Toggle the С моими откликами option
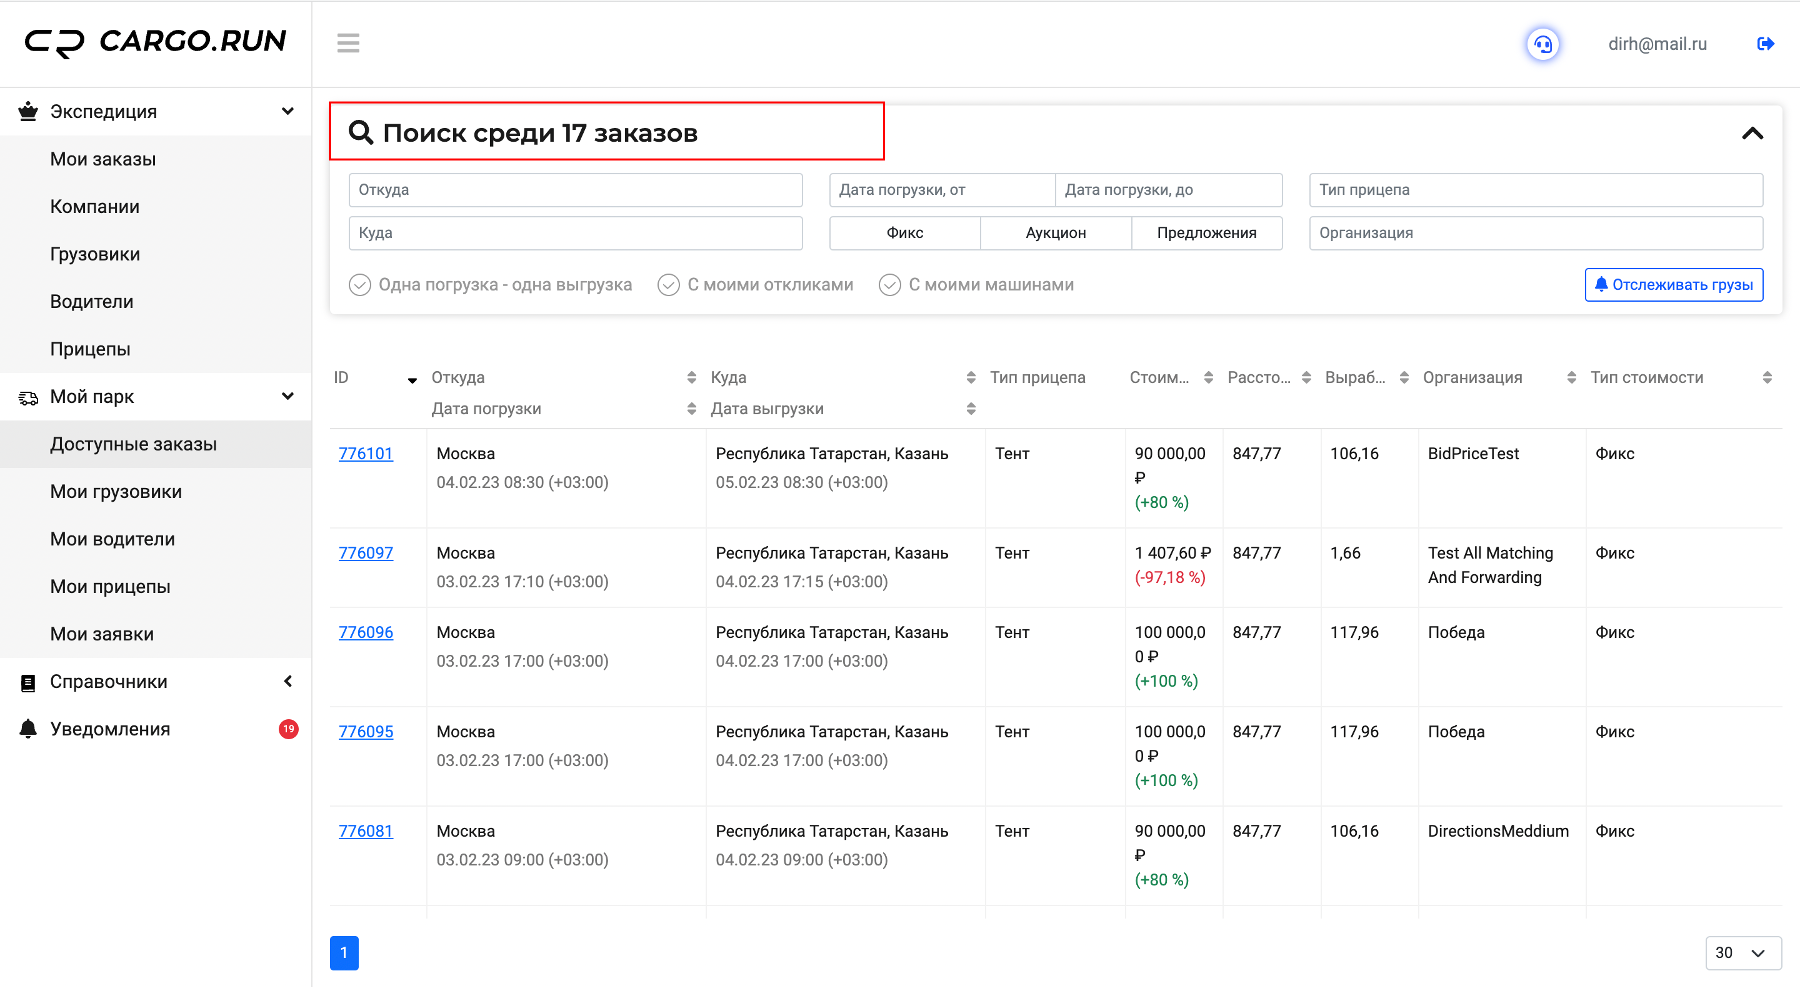The width and height of the screenshot is (1802, 987). (x=755, y=285)
